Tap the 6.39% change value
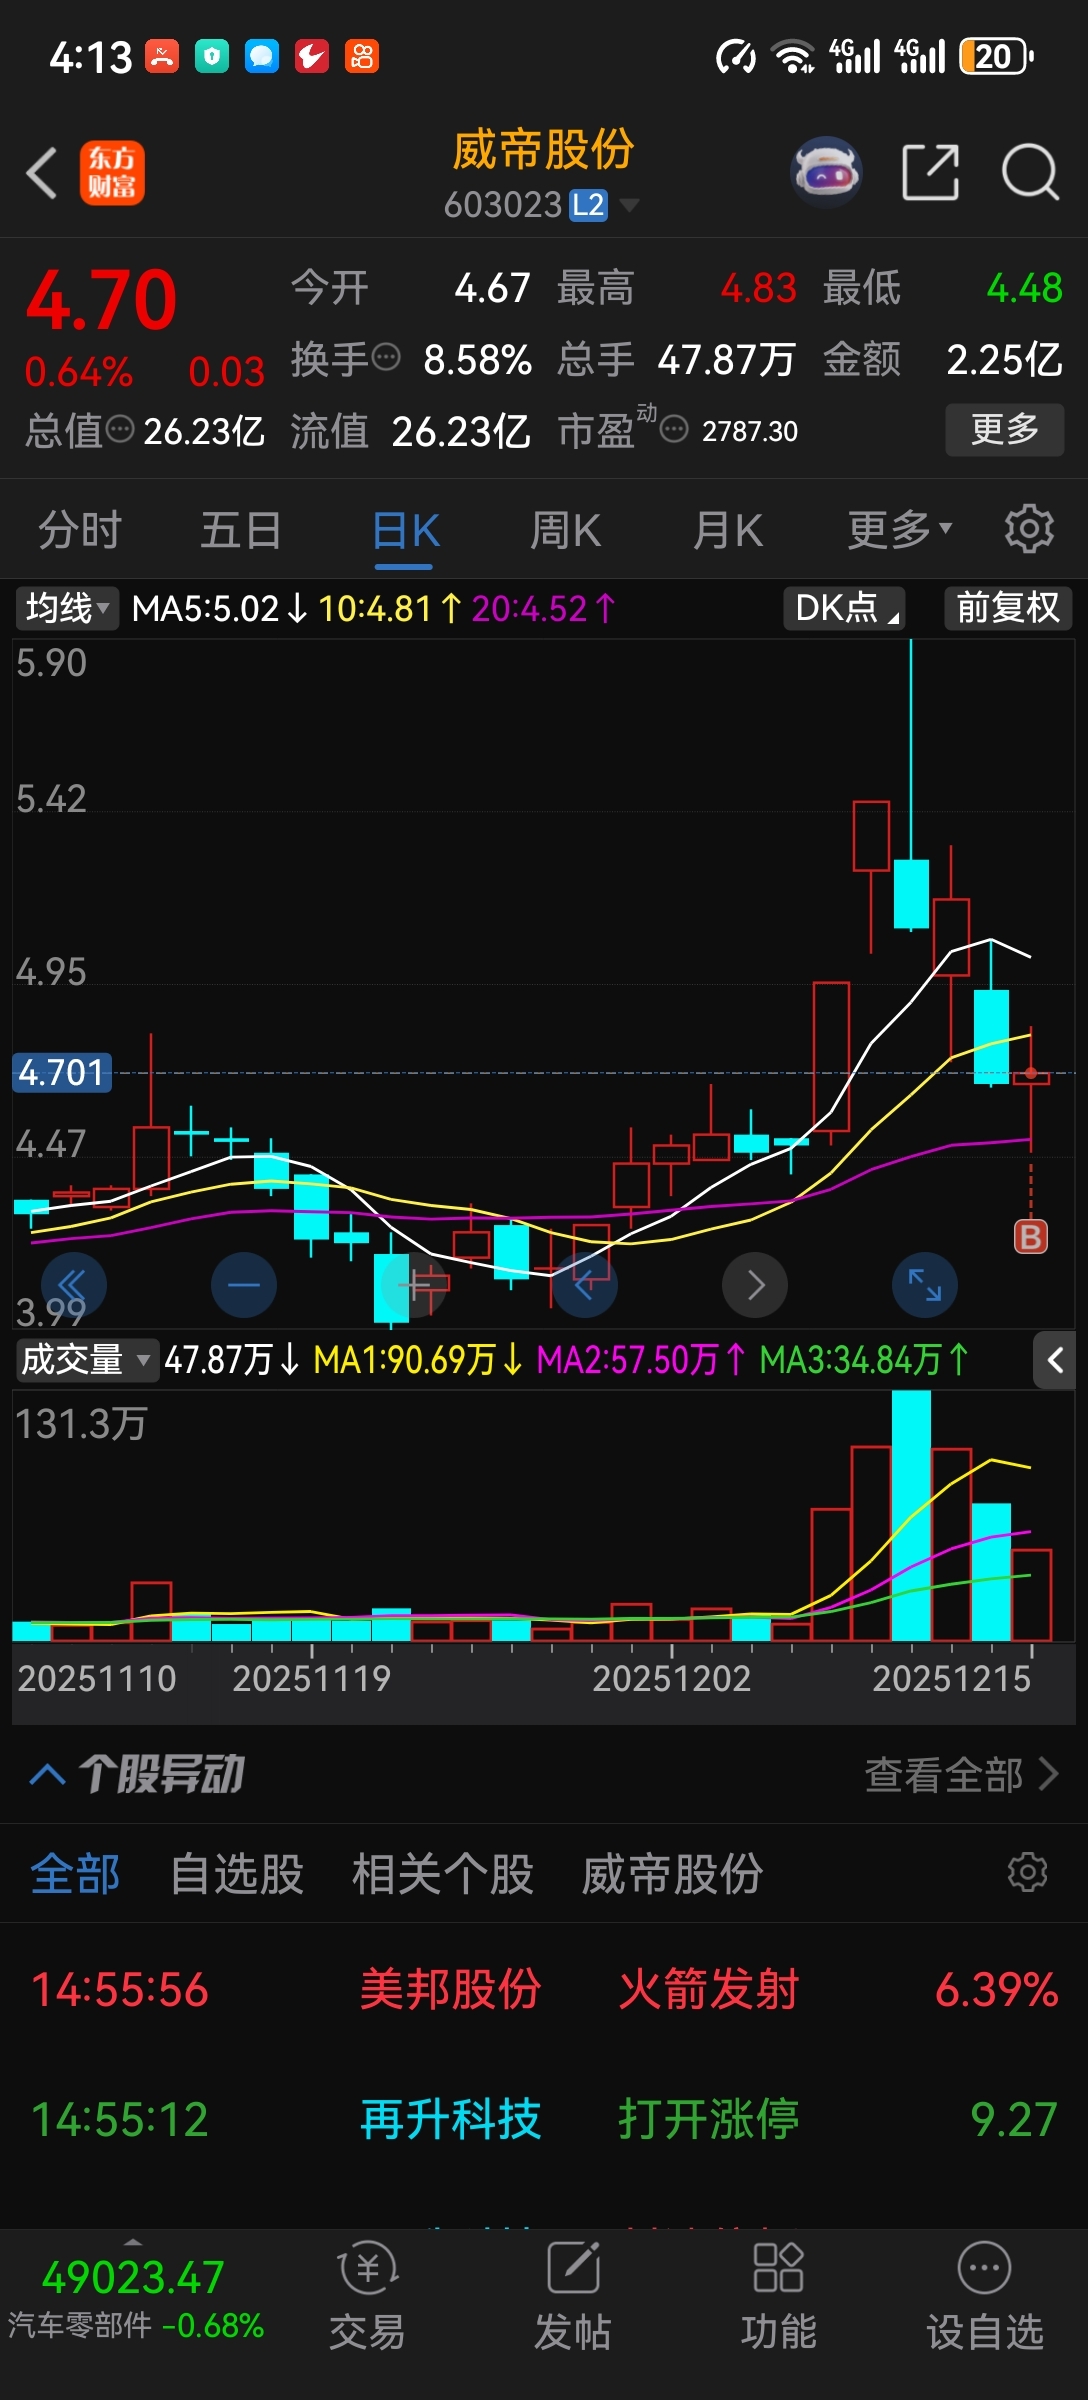Screen dimensions: 1088x2400 (x=997, y=1989)
